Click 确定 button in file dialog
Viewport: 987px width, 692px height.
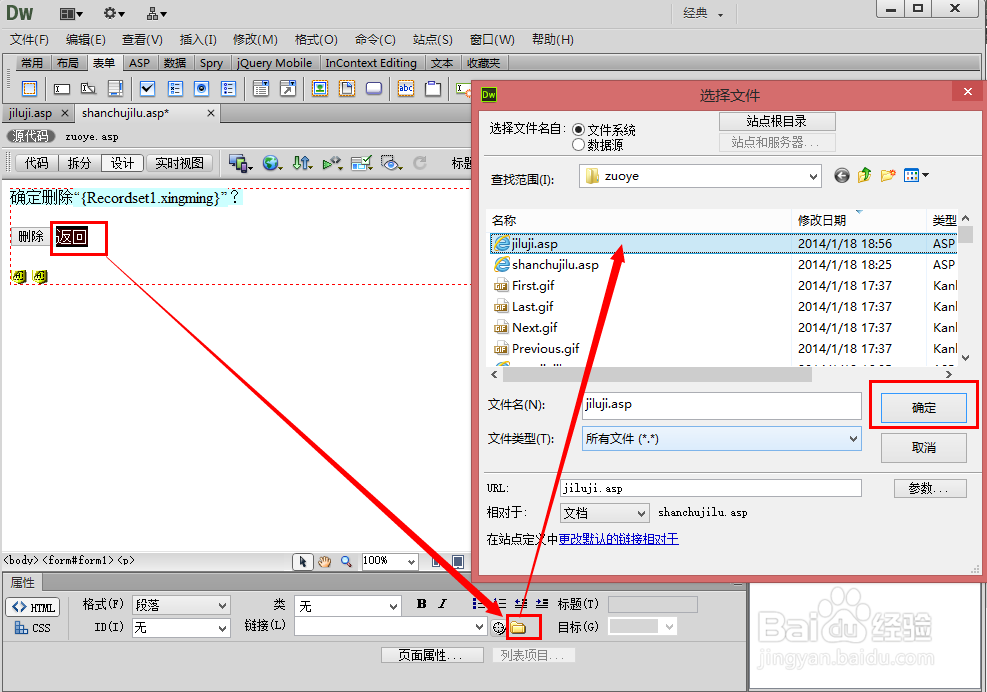click(x=923, y=408)
